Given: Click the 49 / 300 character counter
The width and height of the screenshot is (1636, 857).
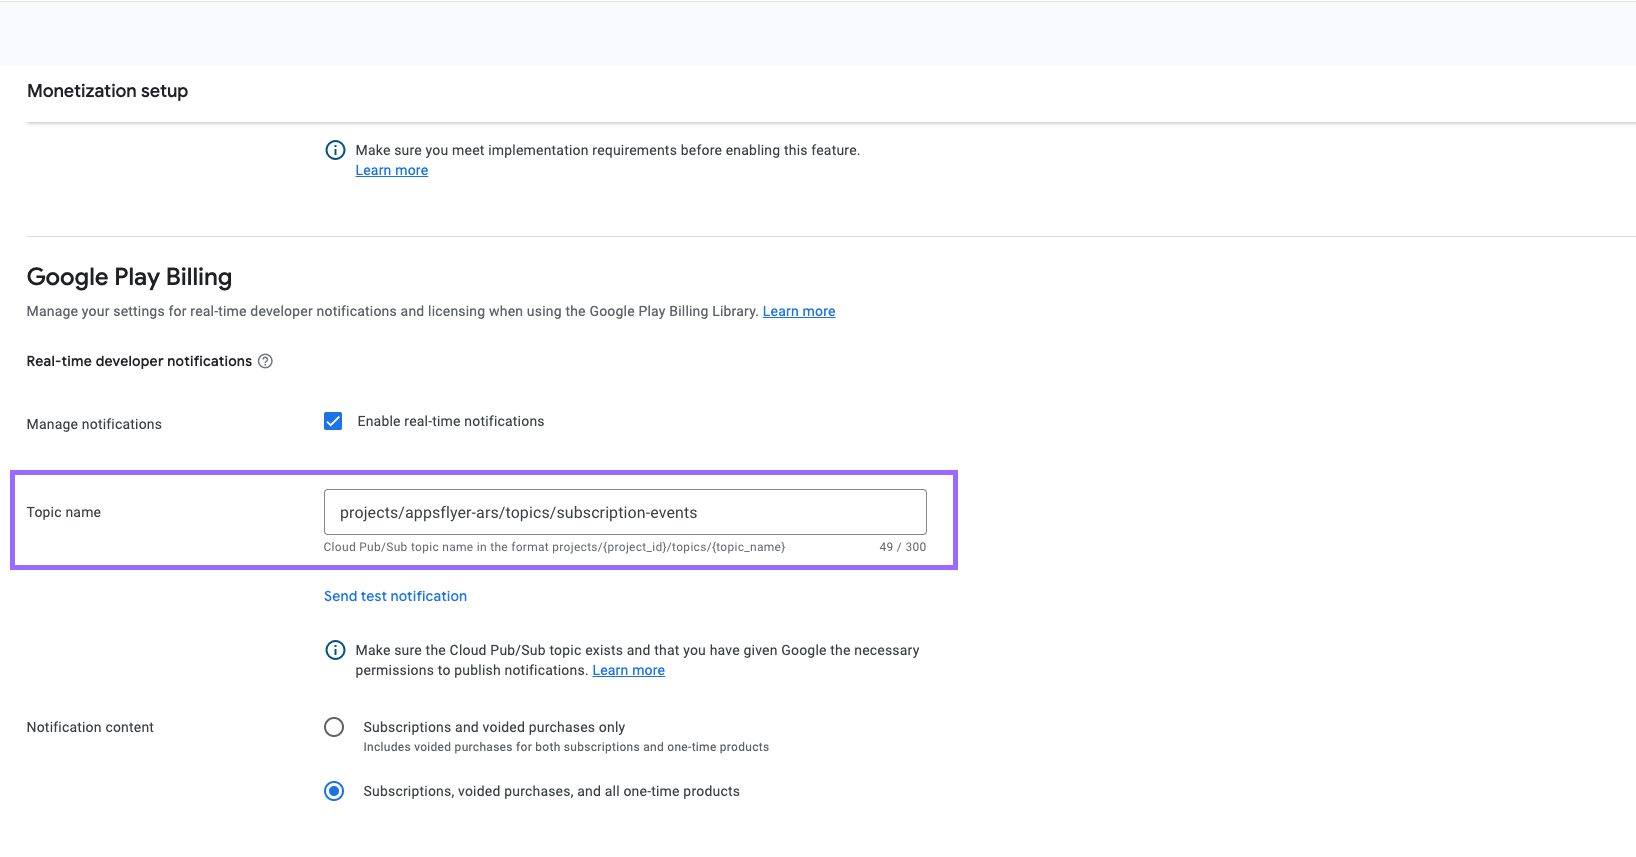Looking at the screenshot, I should pos(902,547).
